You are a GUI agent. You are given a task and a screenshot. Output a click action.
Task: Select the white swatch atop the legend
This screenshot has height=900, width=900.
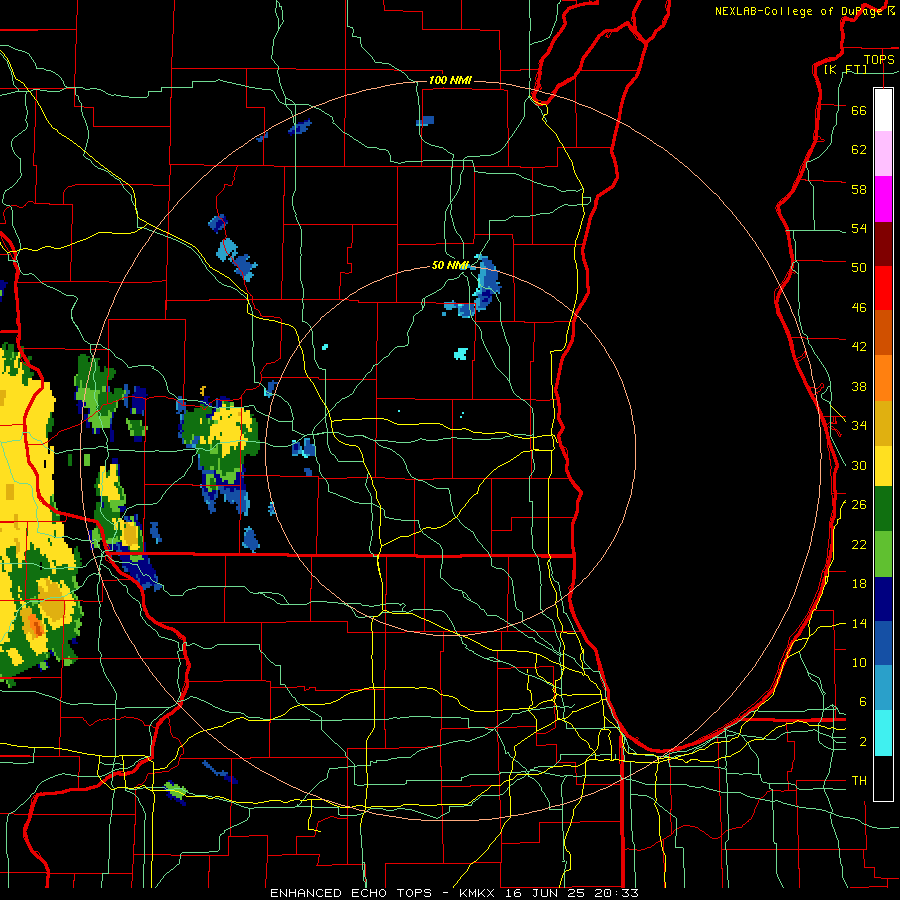click(x=883, y=110)
